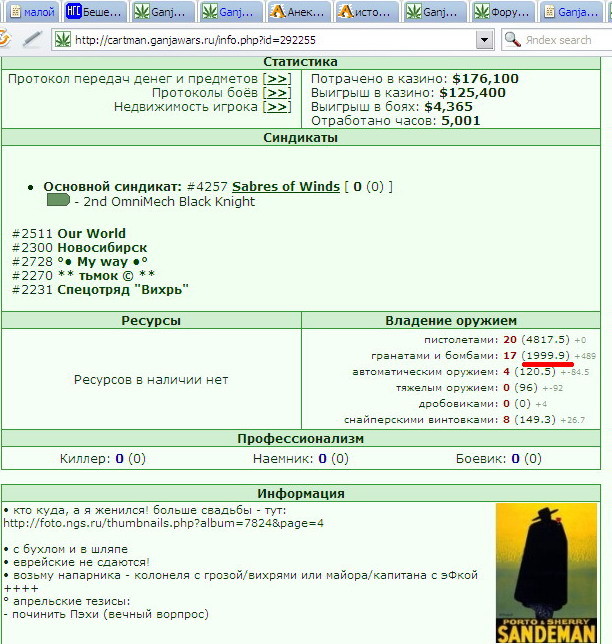Click the Наемник profession label
This screenshot has height=644, width=612.
pyautogui.click(x=283, y=458)
